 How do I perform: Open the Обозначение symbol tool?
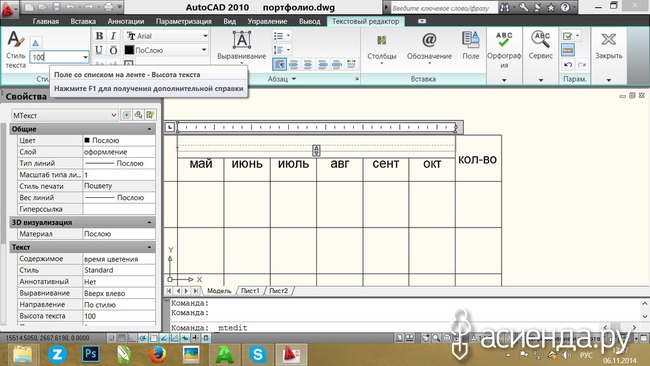429,48
